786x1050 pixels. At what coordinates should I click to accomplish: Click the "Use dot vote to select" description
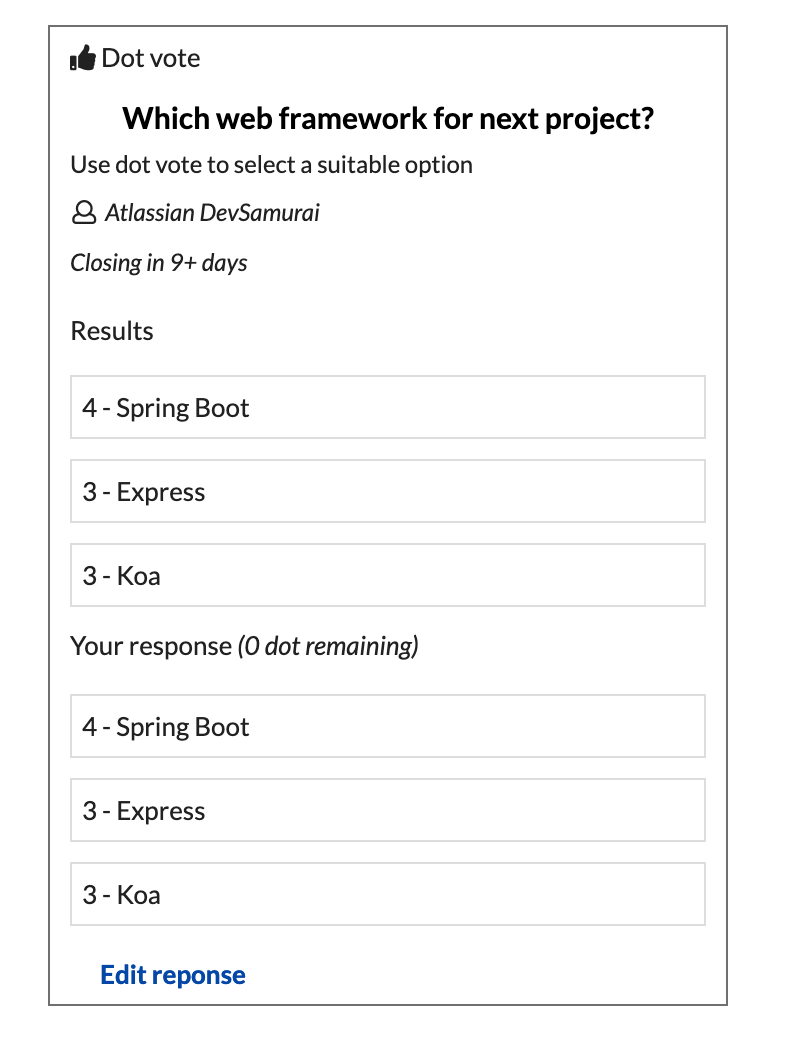(x=271, y=165)
